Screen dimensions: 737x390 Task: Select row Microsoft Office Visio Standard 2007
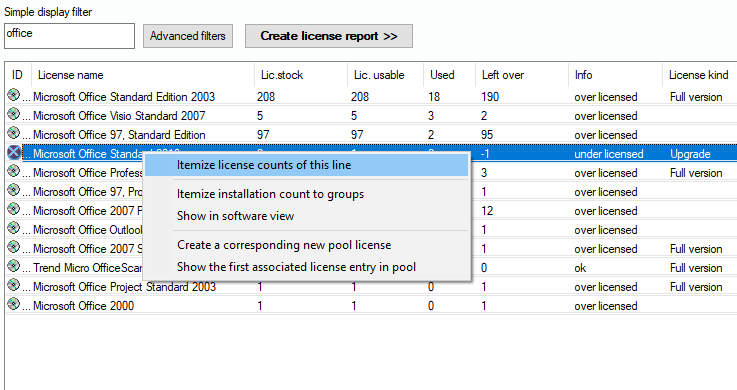click(371, 116)
